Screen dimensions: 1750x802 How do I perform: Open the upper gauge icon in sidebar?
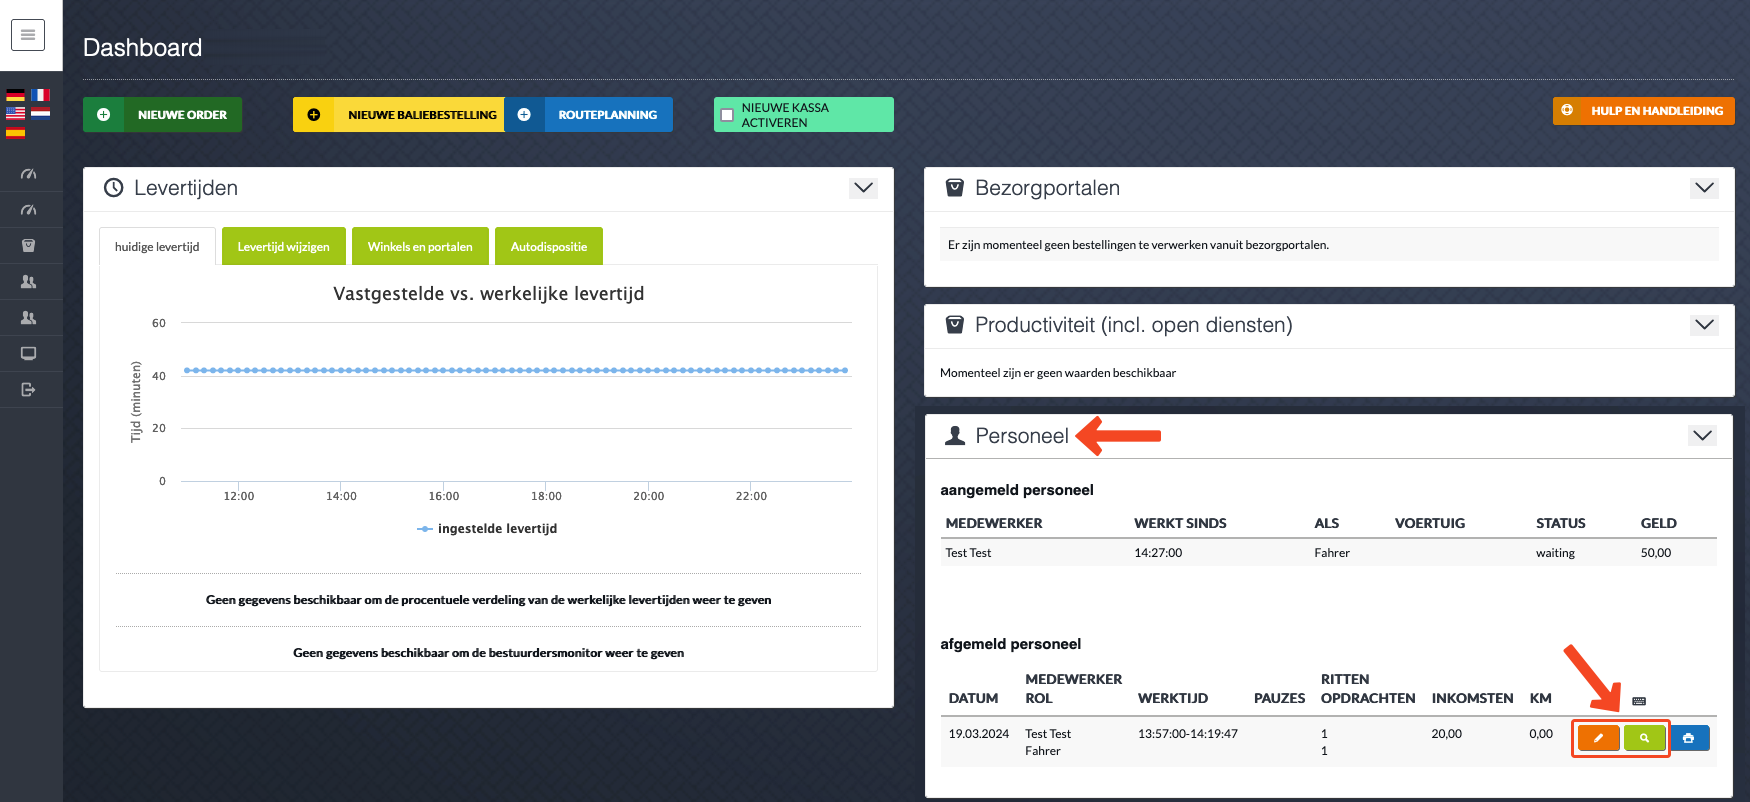[29, 174]
